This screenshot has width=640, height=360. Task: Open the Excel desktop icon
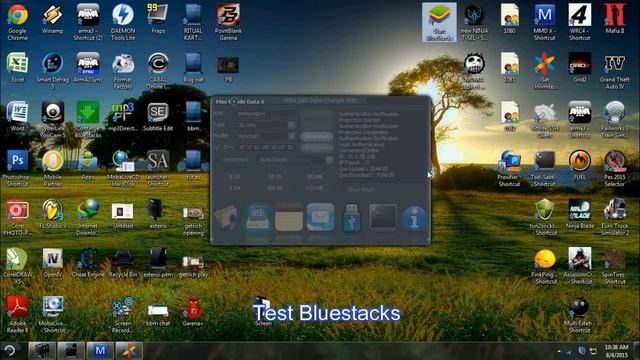click(x=18, y=68)
